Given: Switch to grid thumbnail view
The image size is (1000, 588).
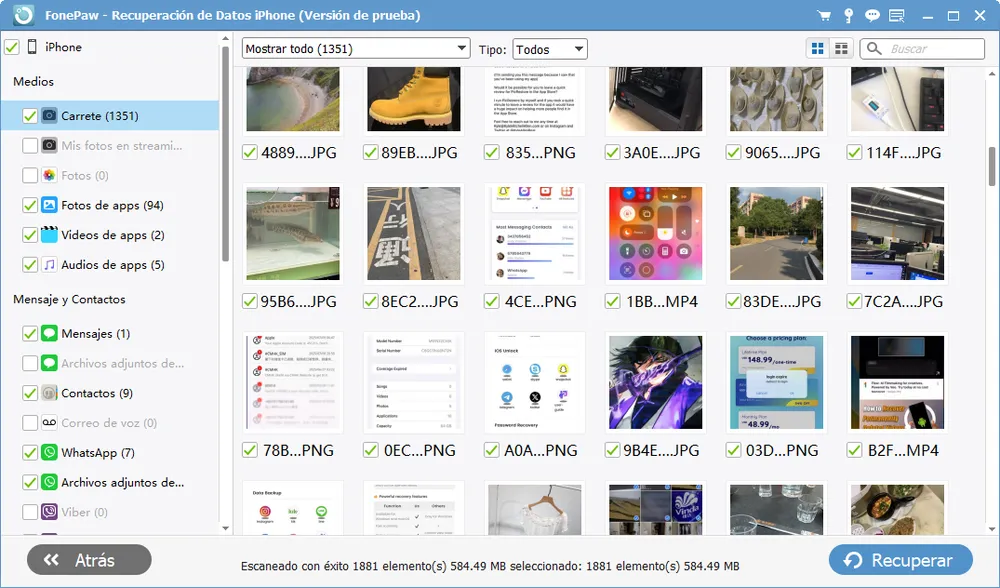Looking at the screenshot, I should click(x=818, y=49).
